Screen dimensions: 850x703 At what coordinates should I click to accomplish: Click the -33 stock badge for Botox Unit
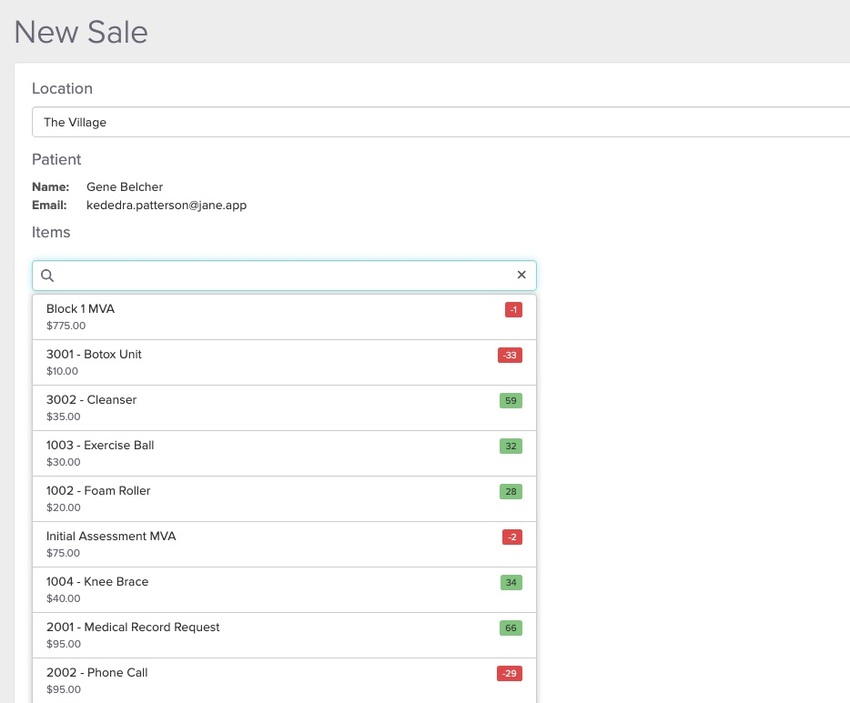[x=510, y=355]
